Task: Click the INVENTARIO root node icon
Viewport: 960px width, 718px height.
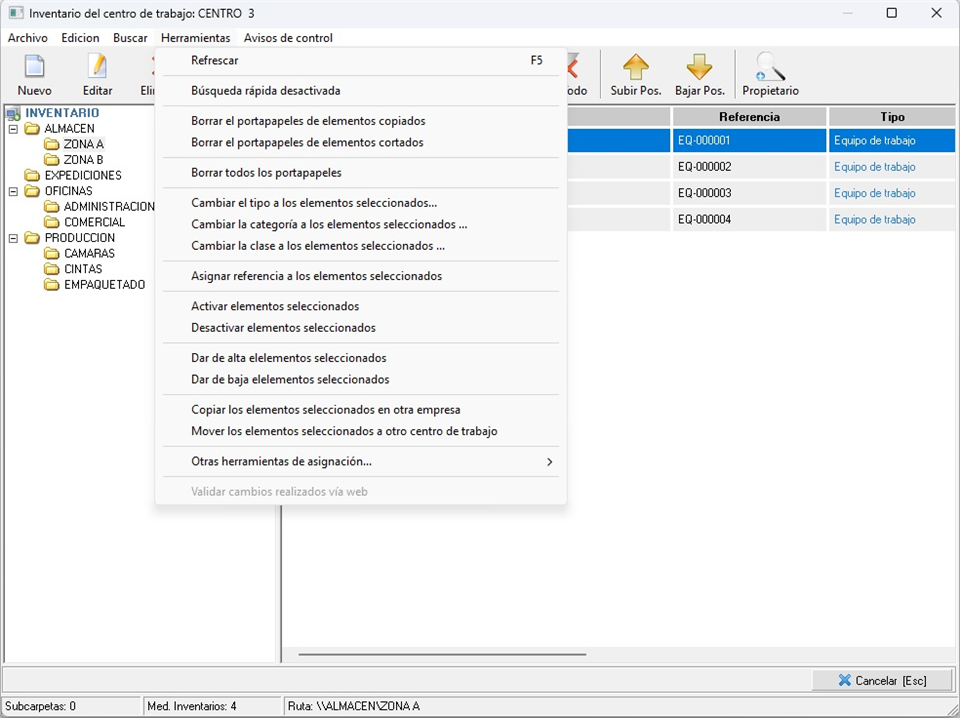Action: point(13,114)
